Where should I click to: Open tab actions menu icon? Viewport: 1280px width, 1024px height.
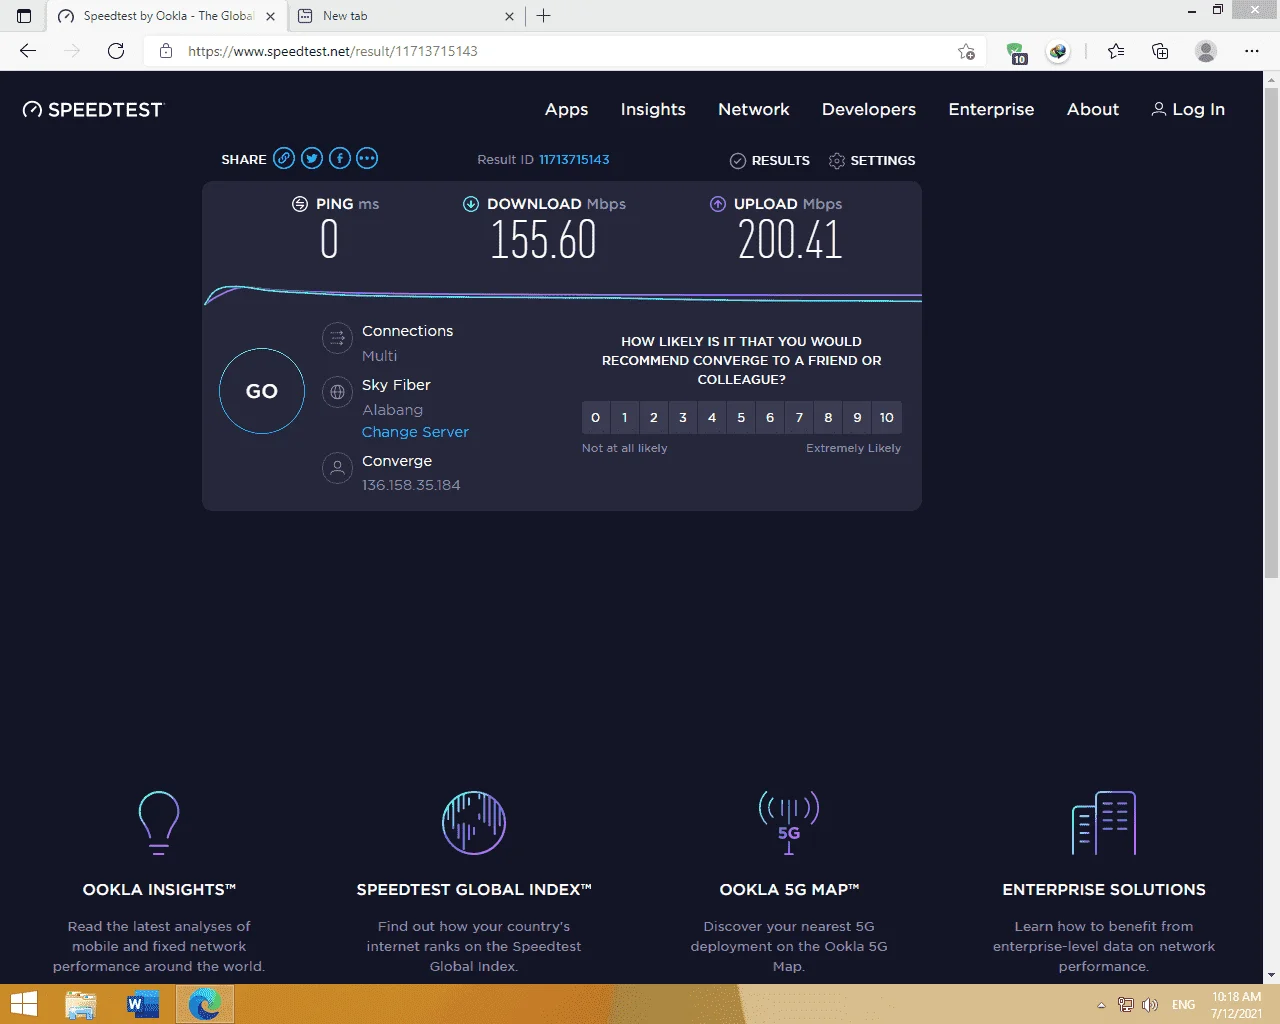point(24,16)
